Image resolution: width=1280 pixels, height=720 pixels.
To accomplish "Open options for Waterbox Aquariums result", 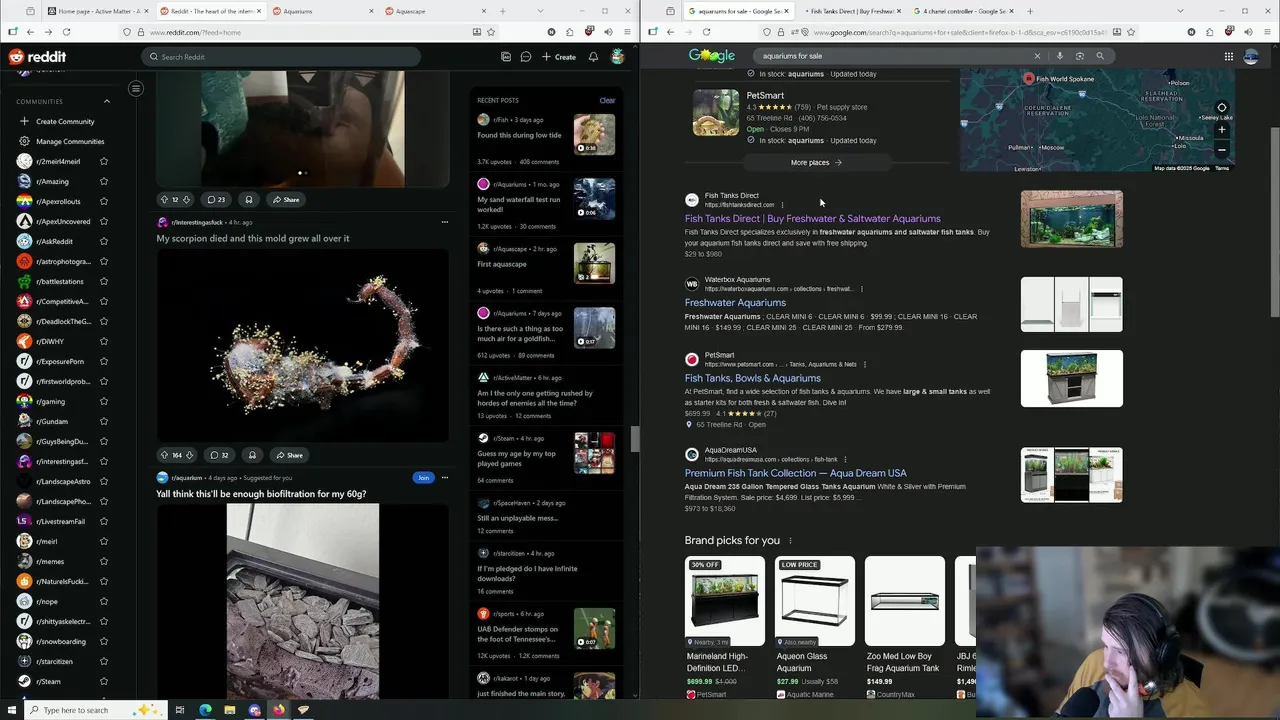I will pos(861,289).
